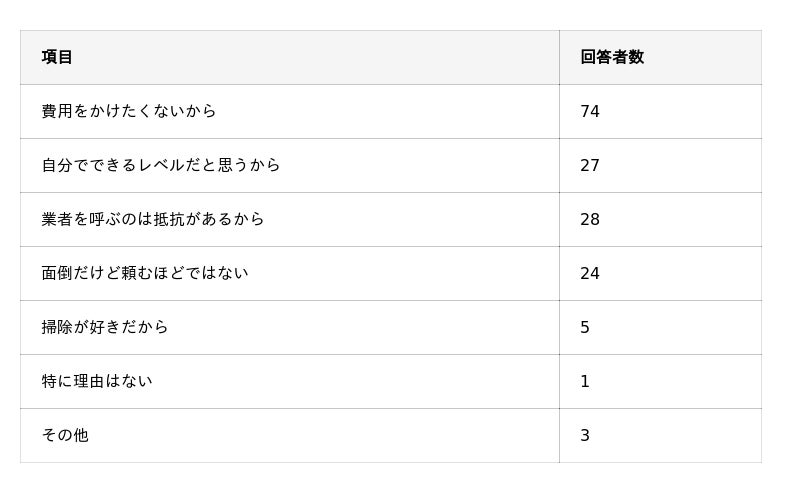Image resolution: width=800 pixels, height=493 pixels.
Task: Click the respondent count 28
Action: click(590, 219)
